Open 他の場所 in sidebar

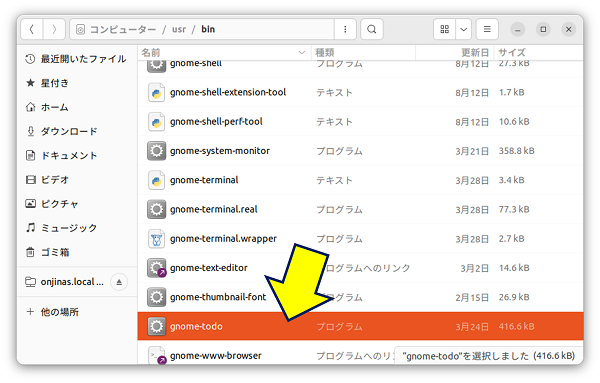76,312
